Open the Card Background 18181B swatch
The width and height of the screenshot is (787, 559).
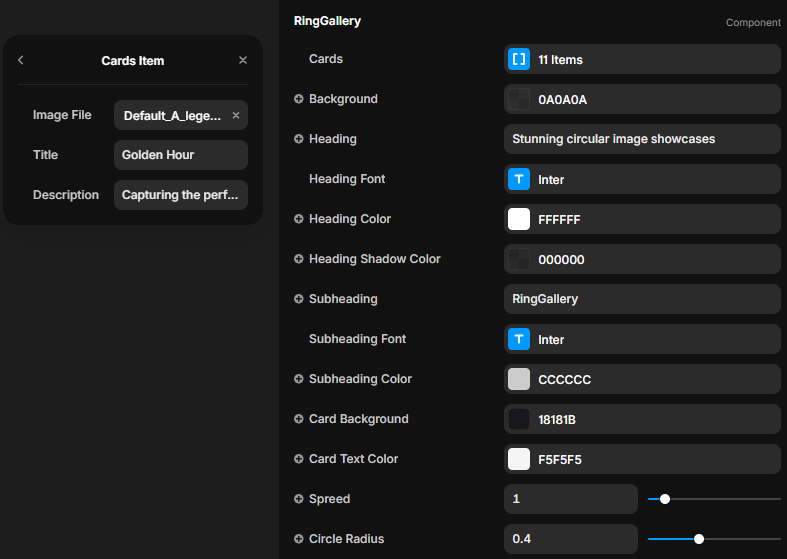519,419
